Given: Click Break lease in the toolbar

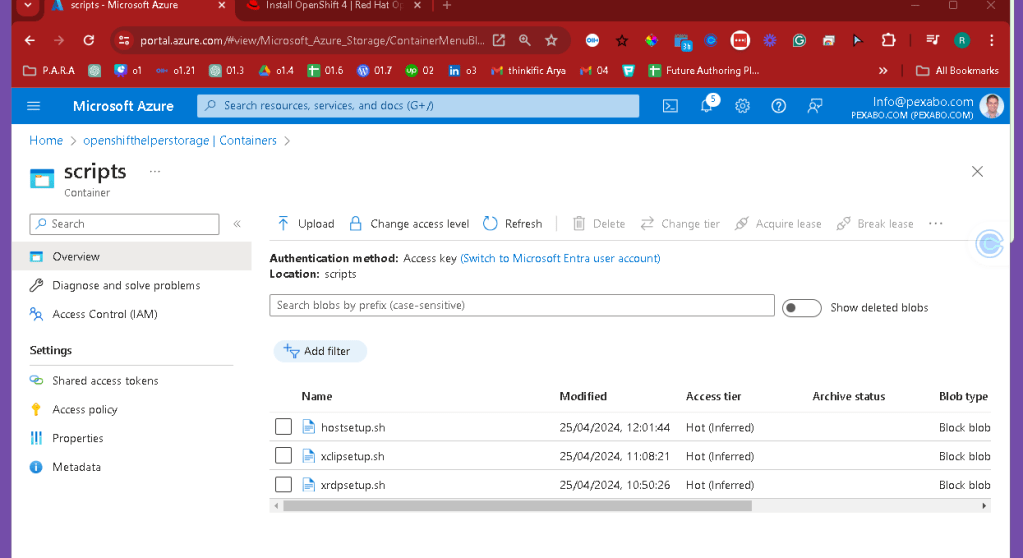Looking at the screenshot, I should pos(875,224).
